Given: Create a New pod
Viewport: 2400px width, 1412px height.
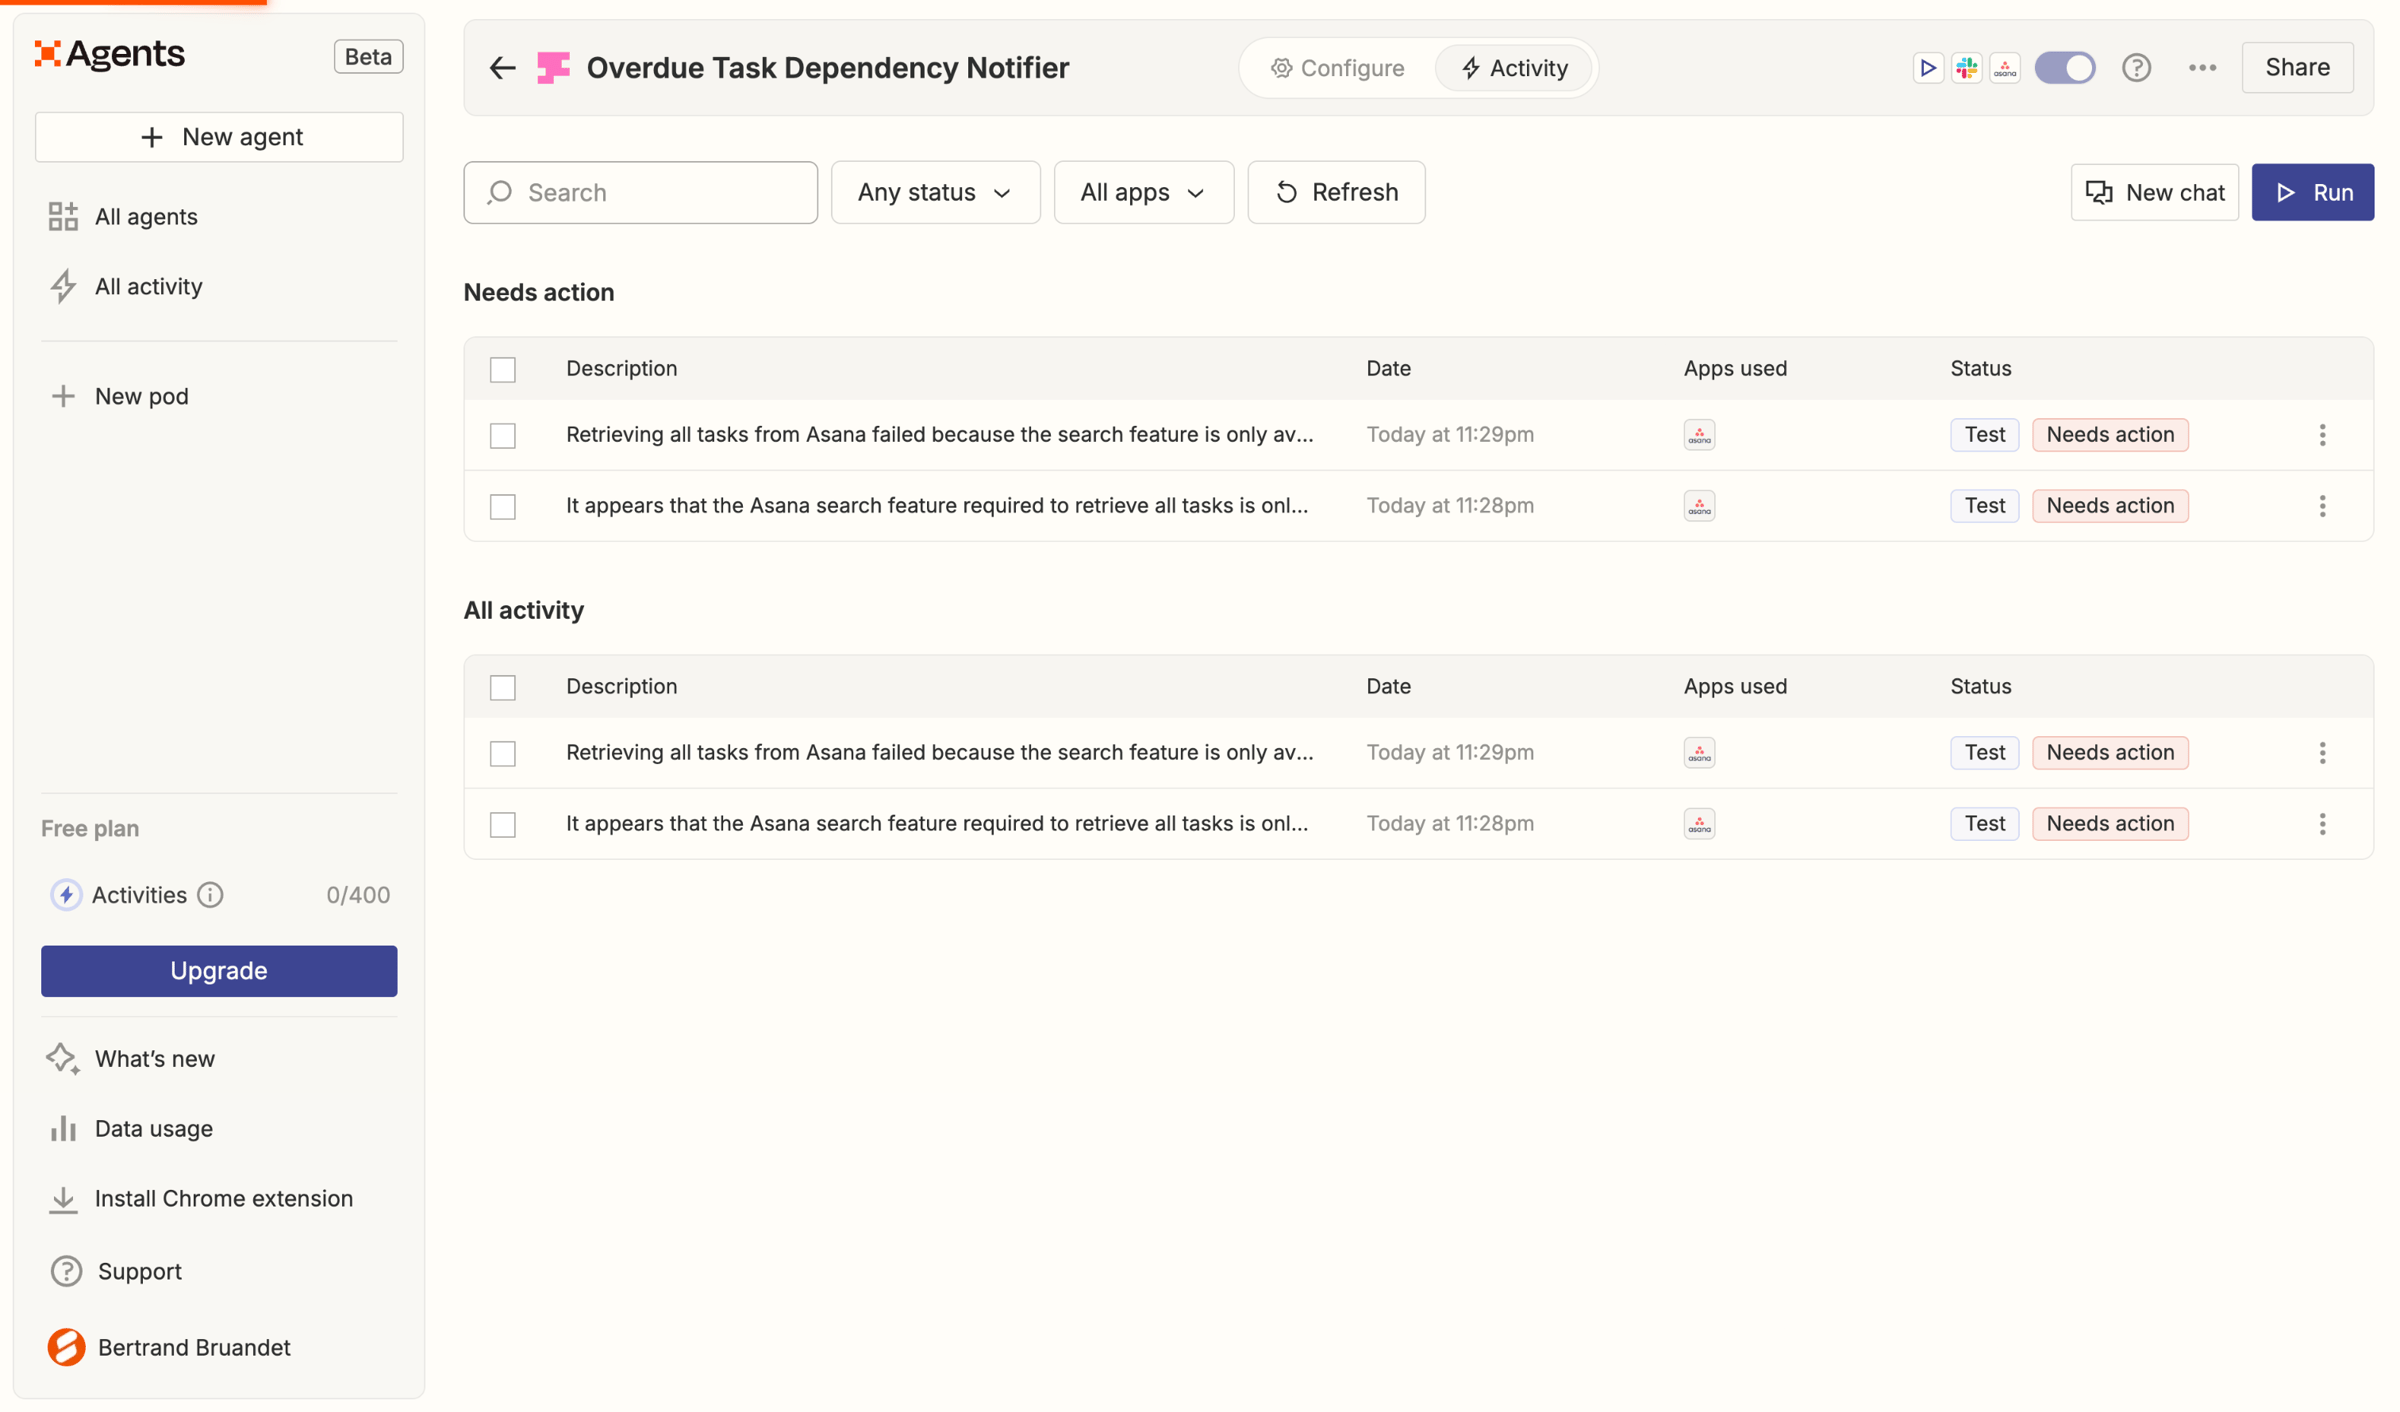Looking at the screenshot, I should tap(119, 396).
